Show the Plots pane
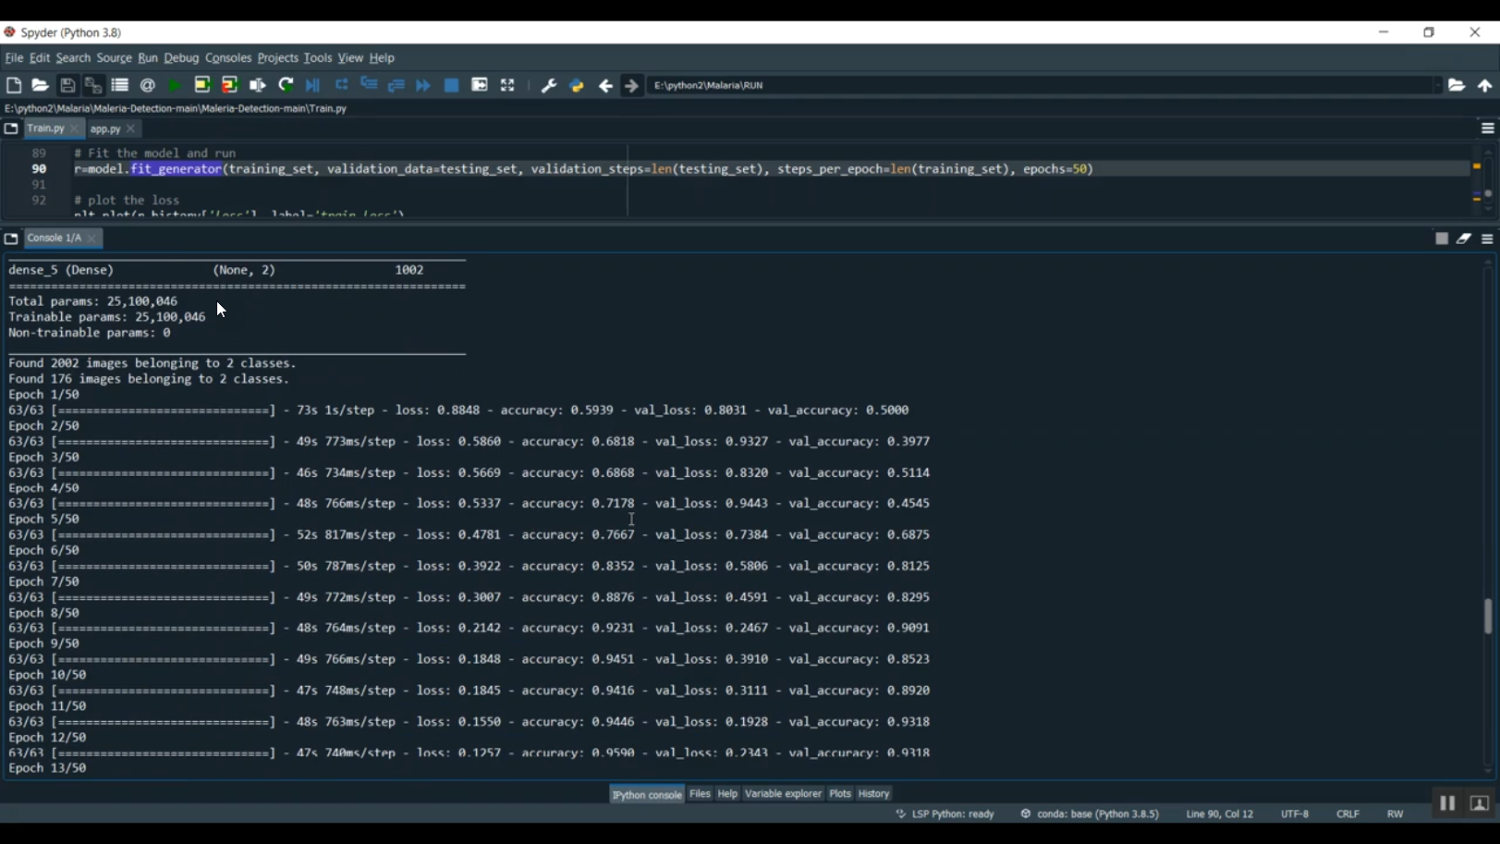The height and width of the screenshot is (844, 1500). (x=840, y=794)
